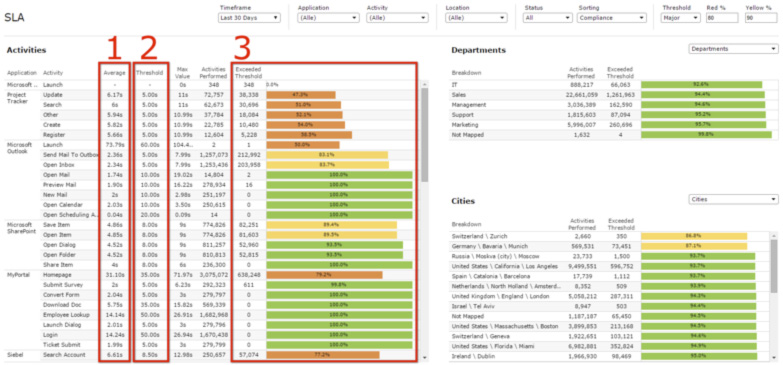Image resolution: width=783 pixels, height=365 pixels.
Task: Select the Spain \ Catalonia \ Barcelona row
Action: pyautogui.click(x=610, y=276)
